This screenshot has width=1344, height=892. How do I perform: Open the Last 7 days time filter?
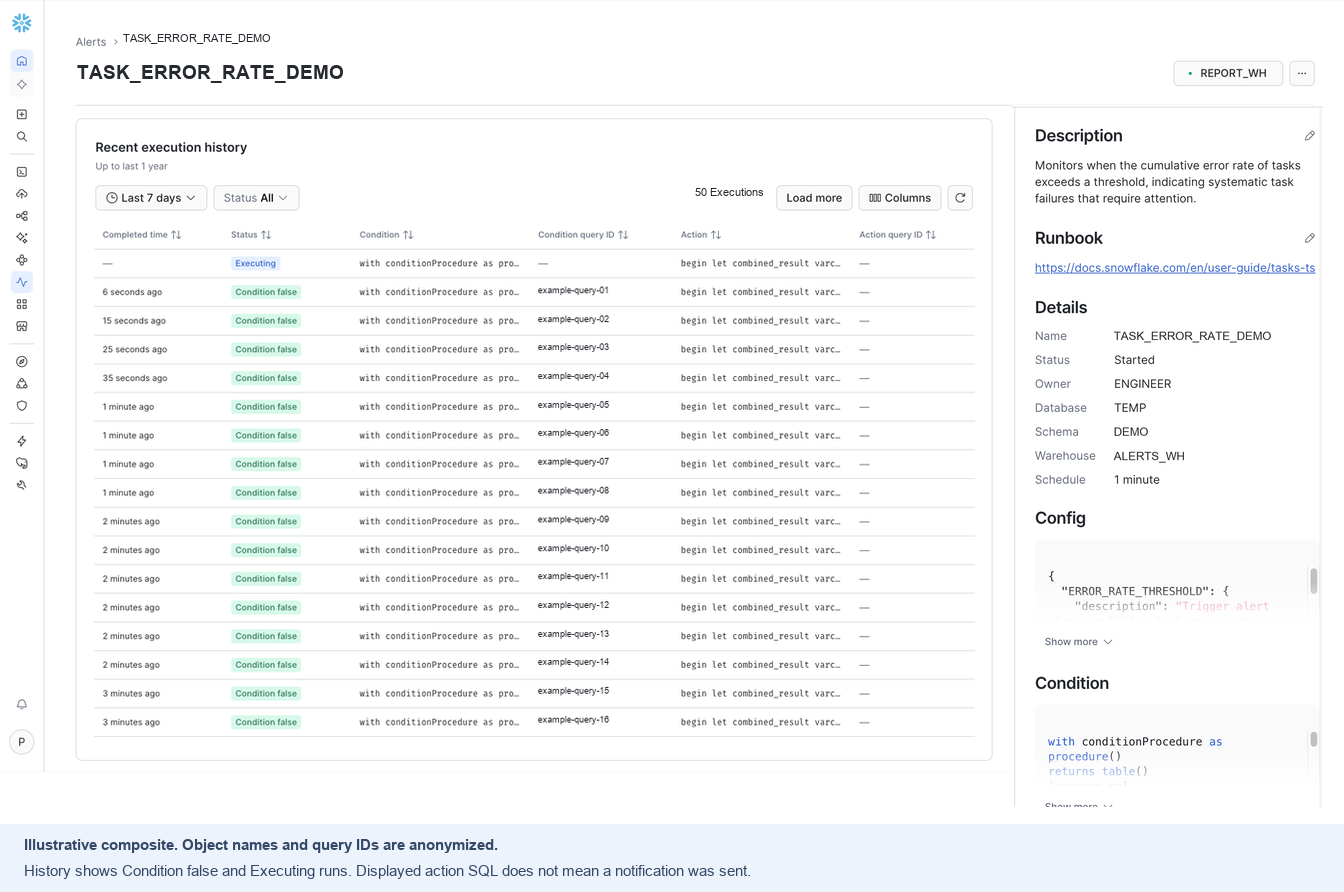(x=151, y=198)
